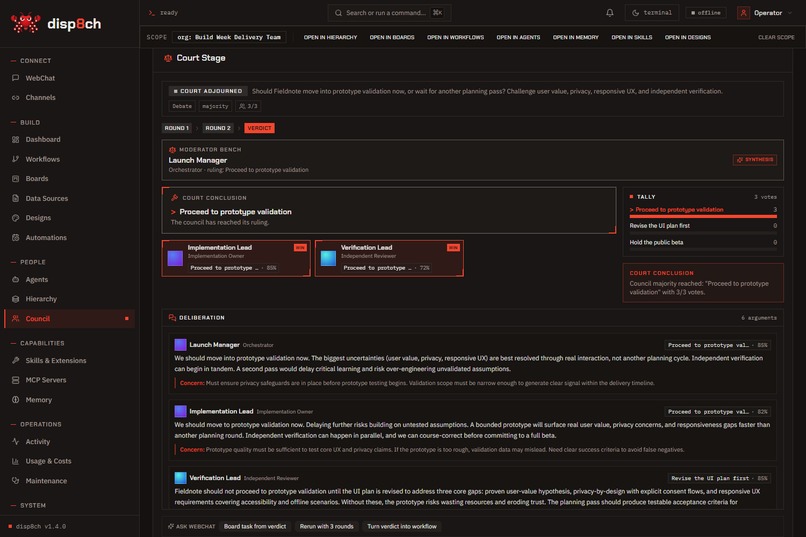Image resolution: width=806 pixels, height=537 pixels.
Task: Select the ROUND 2 step
Action: [x=218, y=128]
